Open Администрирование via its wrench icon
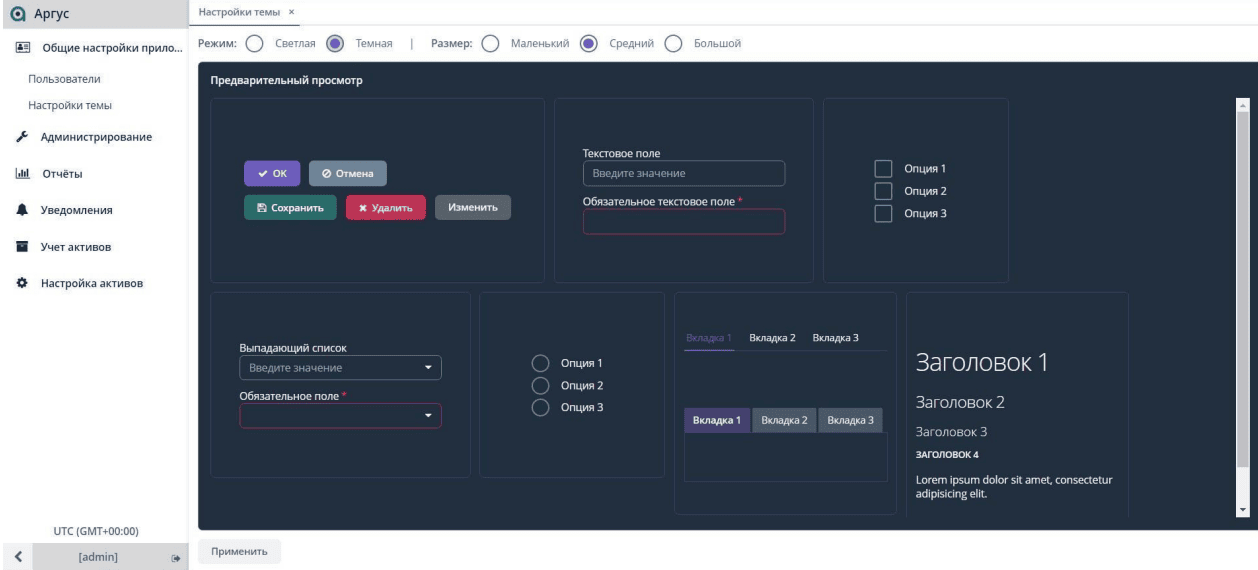 click(x=21, y=137)
